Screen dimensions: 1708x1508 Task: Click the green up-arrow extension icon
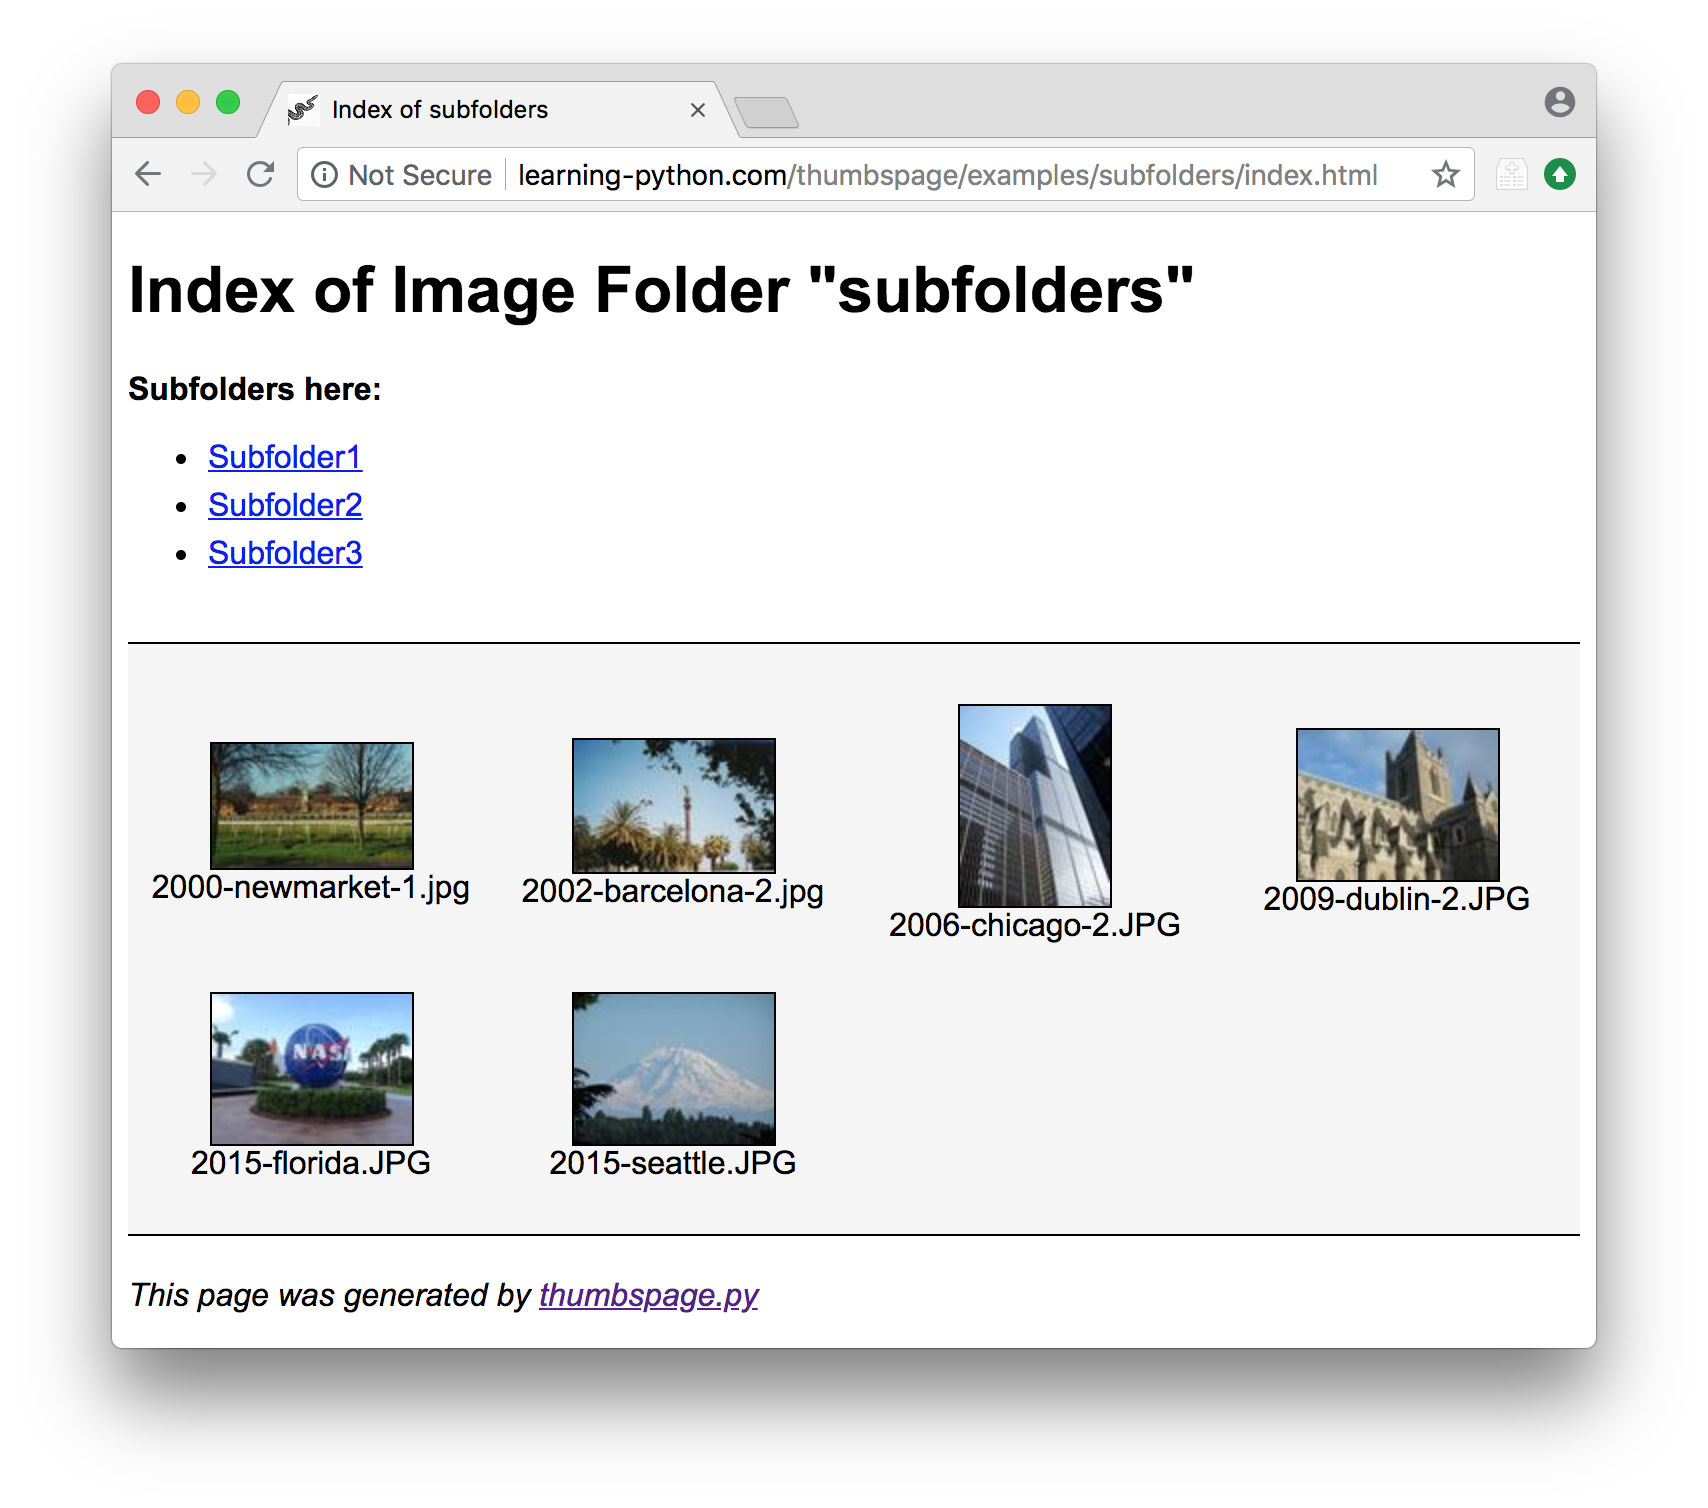(1559, 175)
